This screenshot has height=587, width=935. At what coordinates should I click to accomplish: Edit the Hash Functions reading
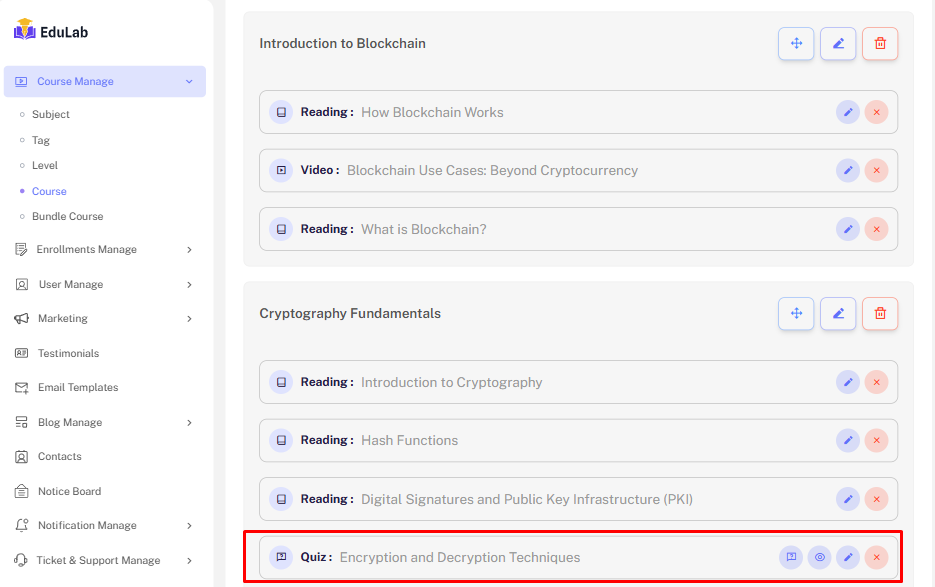point(848,440)
